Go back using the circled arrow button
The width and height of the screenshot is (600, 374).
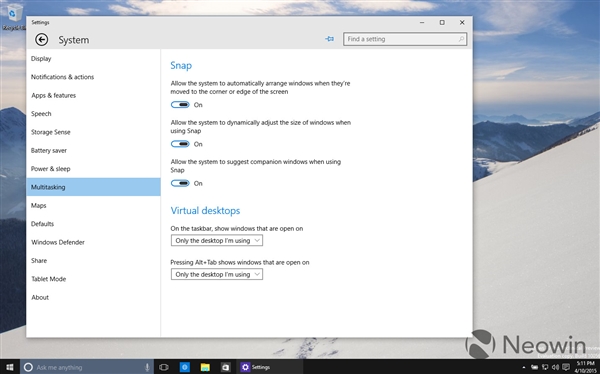coord(41,39)
